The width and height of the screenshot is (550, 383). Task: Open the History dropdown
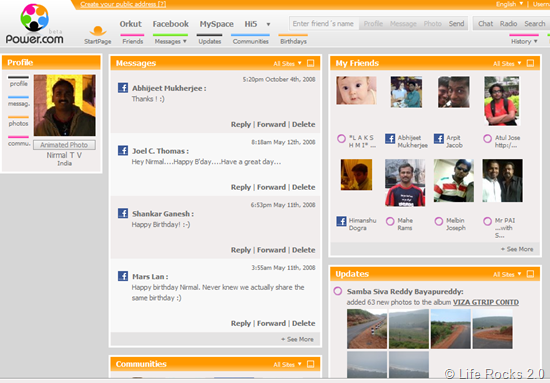coord(524,40)
